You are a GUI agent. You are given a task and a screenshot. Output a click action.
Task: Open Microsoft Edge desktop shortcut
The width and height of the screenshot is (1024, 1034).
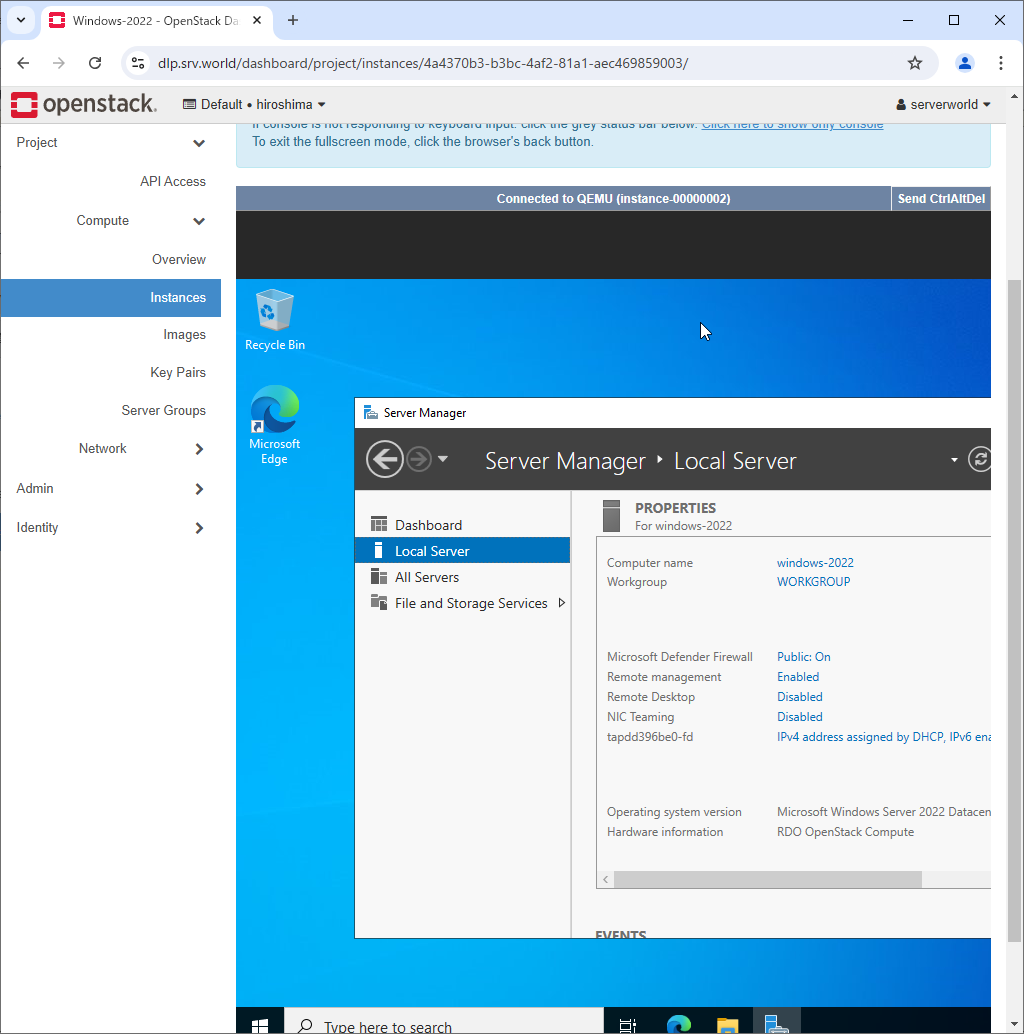pyautogui.click(x=274, y=425)
